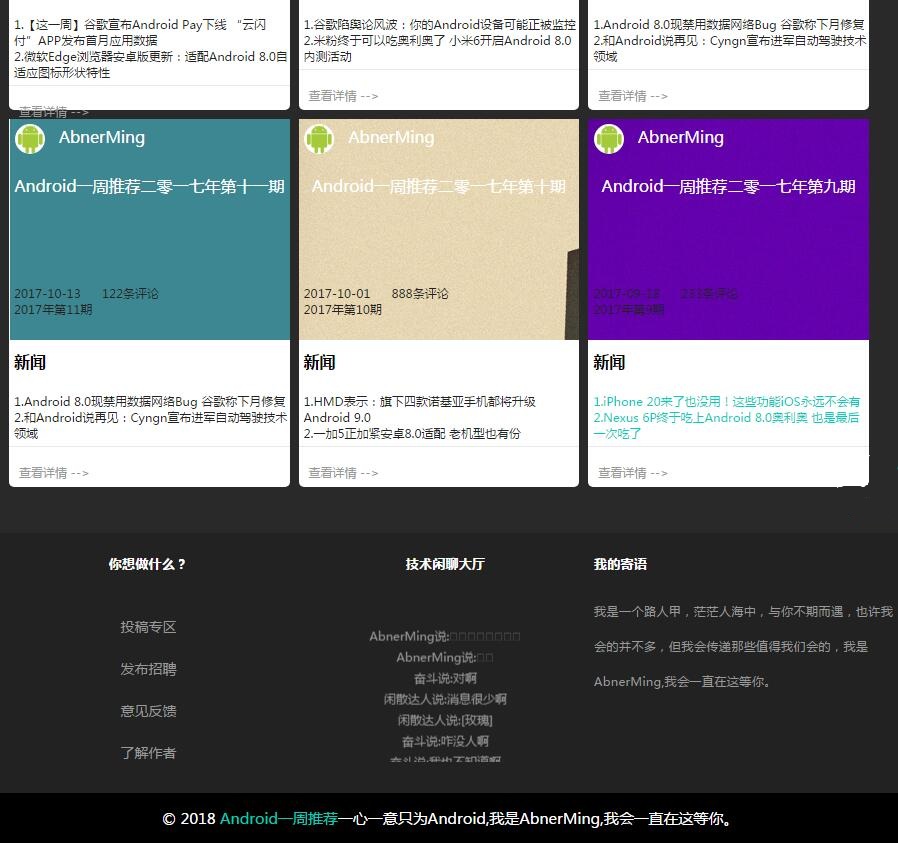898x843 pixels.
Task: Click the Android avatar on the 第十一期 card
Action: (30, 139)
